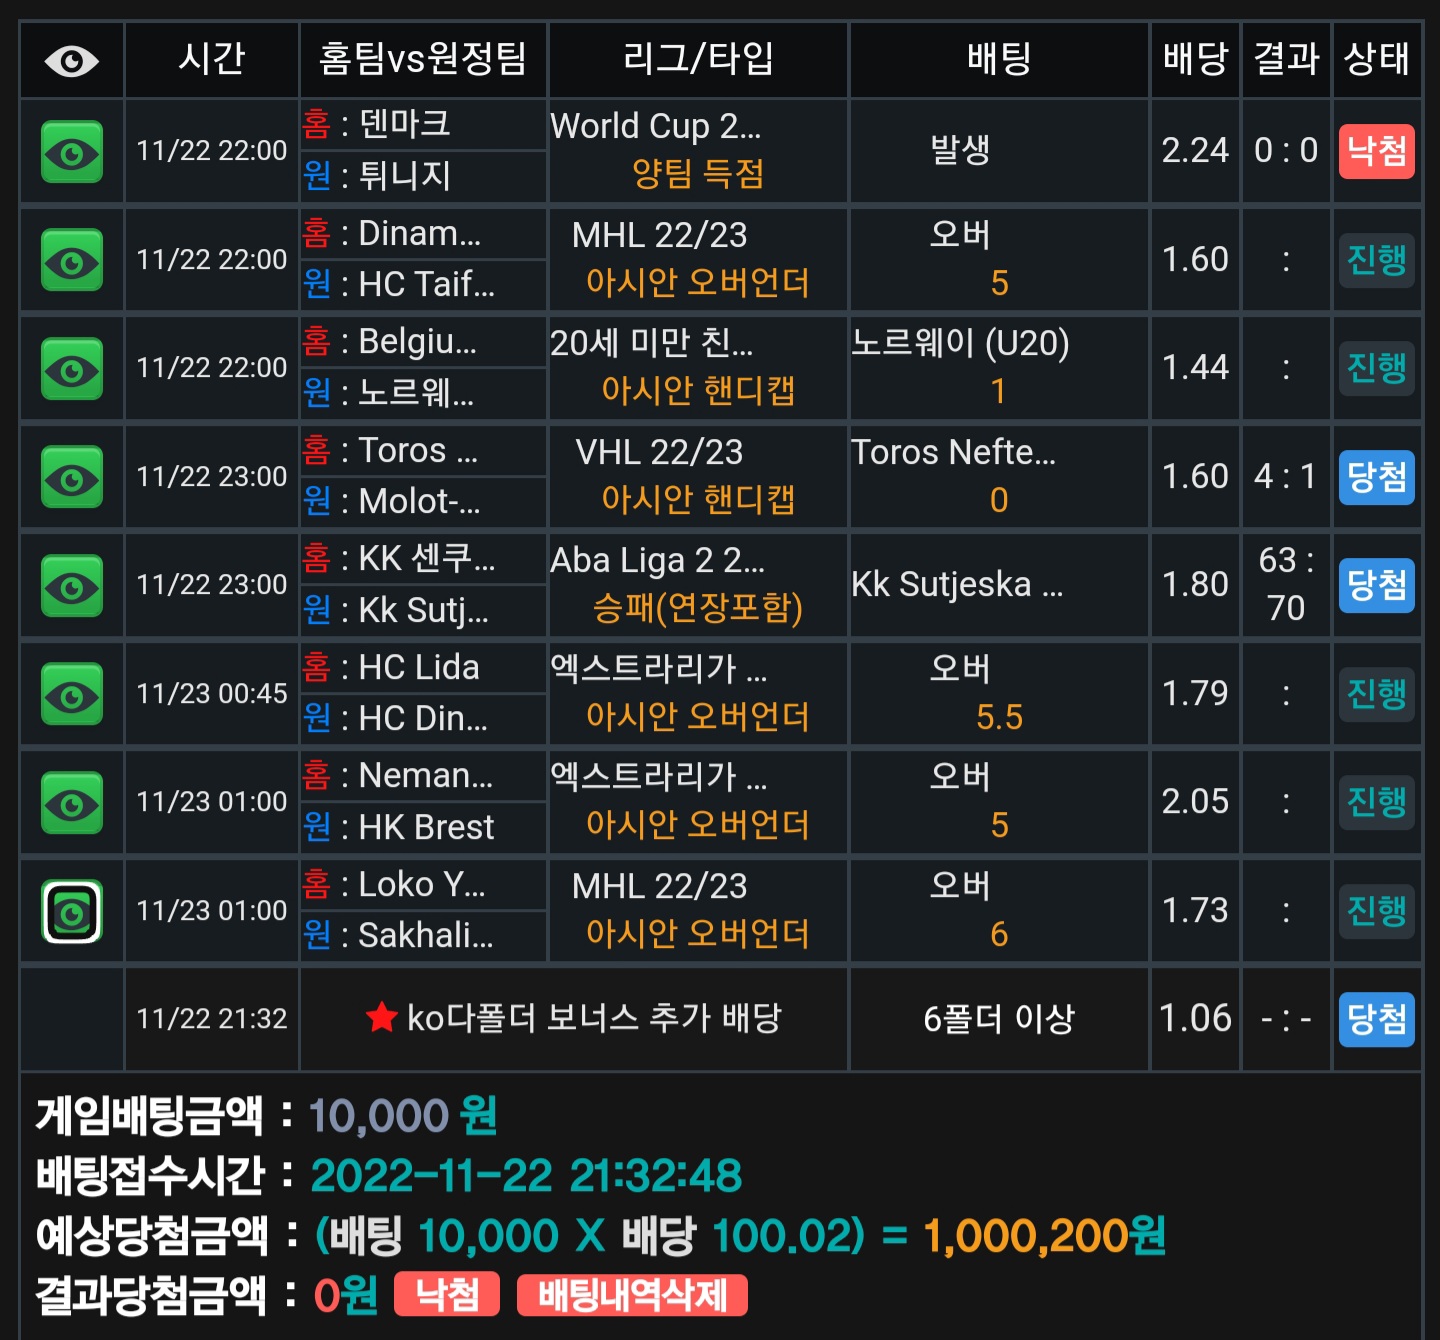Viewport: 1440px width, 1340px height.
Task: Click the eye icon for Toros vs Molot row
Action: pos(72,477)
